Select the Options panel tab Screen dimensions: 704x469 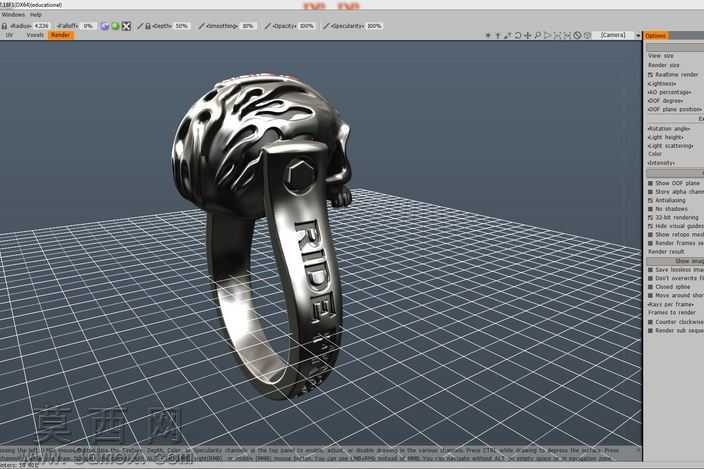click(x=656, y=36)
